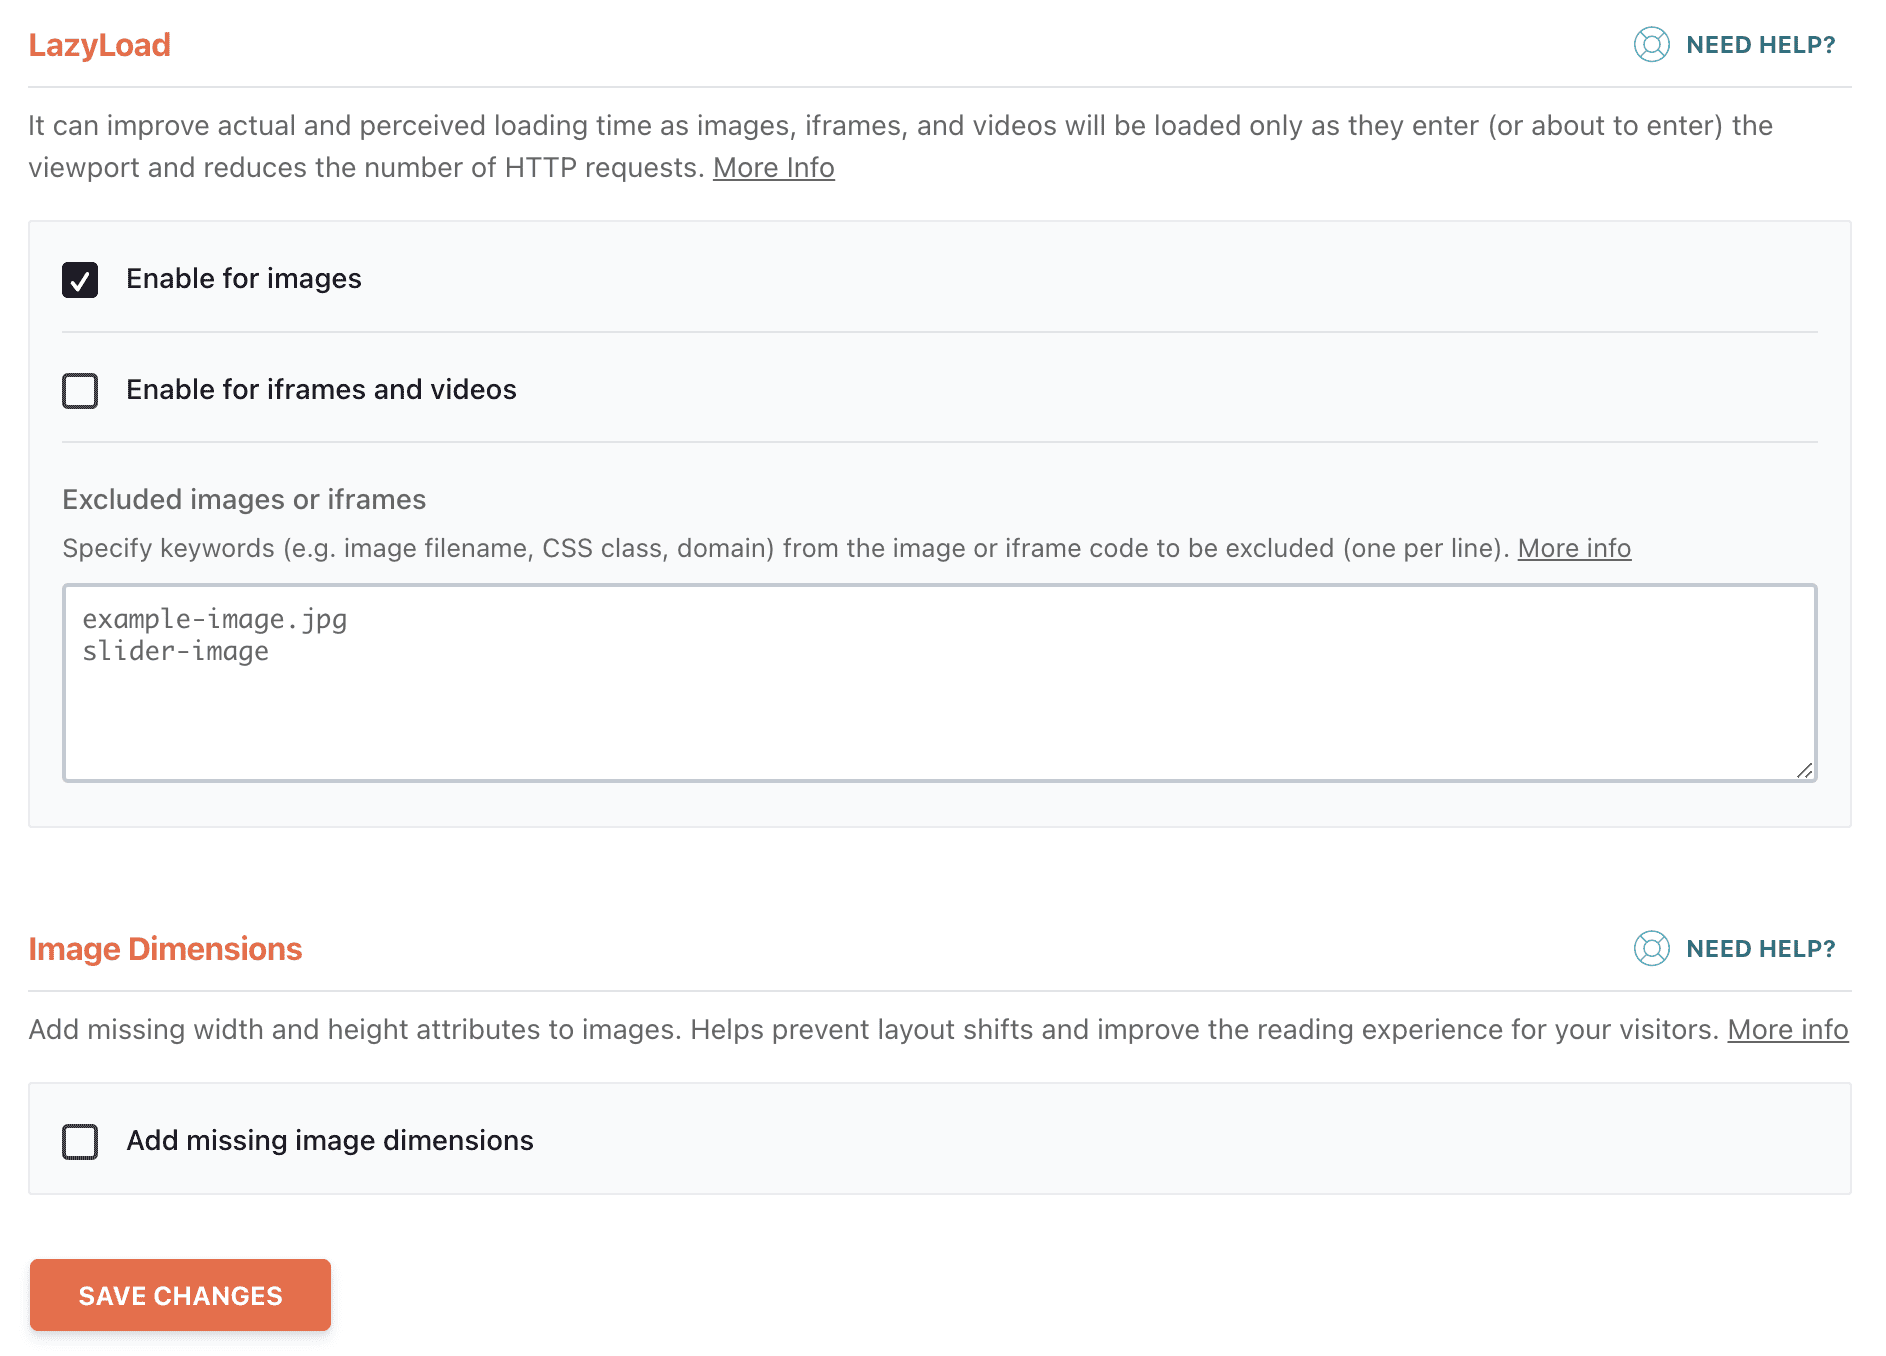Viewport: 1886px width, 1356px height.
Task: Click the lifebuoy help icon beside Image Dimensions
Action: point(1651,948)
